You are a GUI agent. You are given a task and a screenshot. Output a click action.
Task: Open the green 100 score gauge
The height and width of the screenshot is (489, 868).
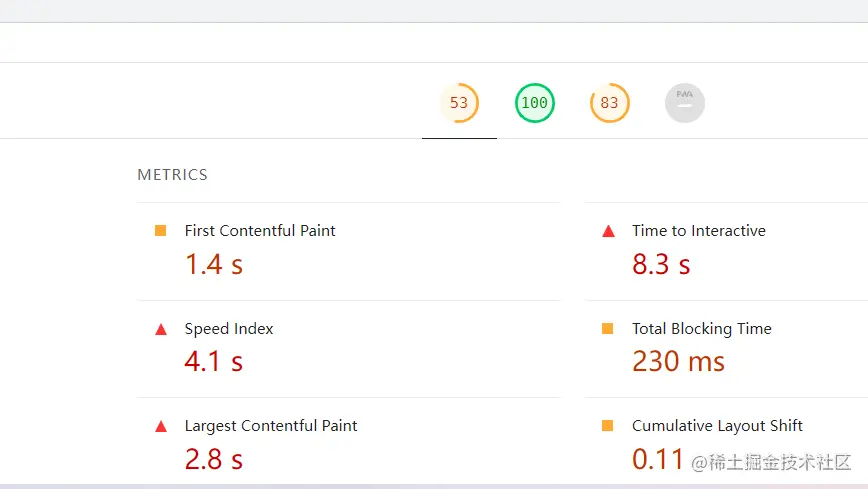coord(535,103)
